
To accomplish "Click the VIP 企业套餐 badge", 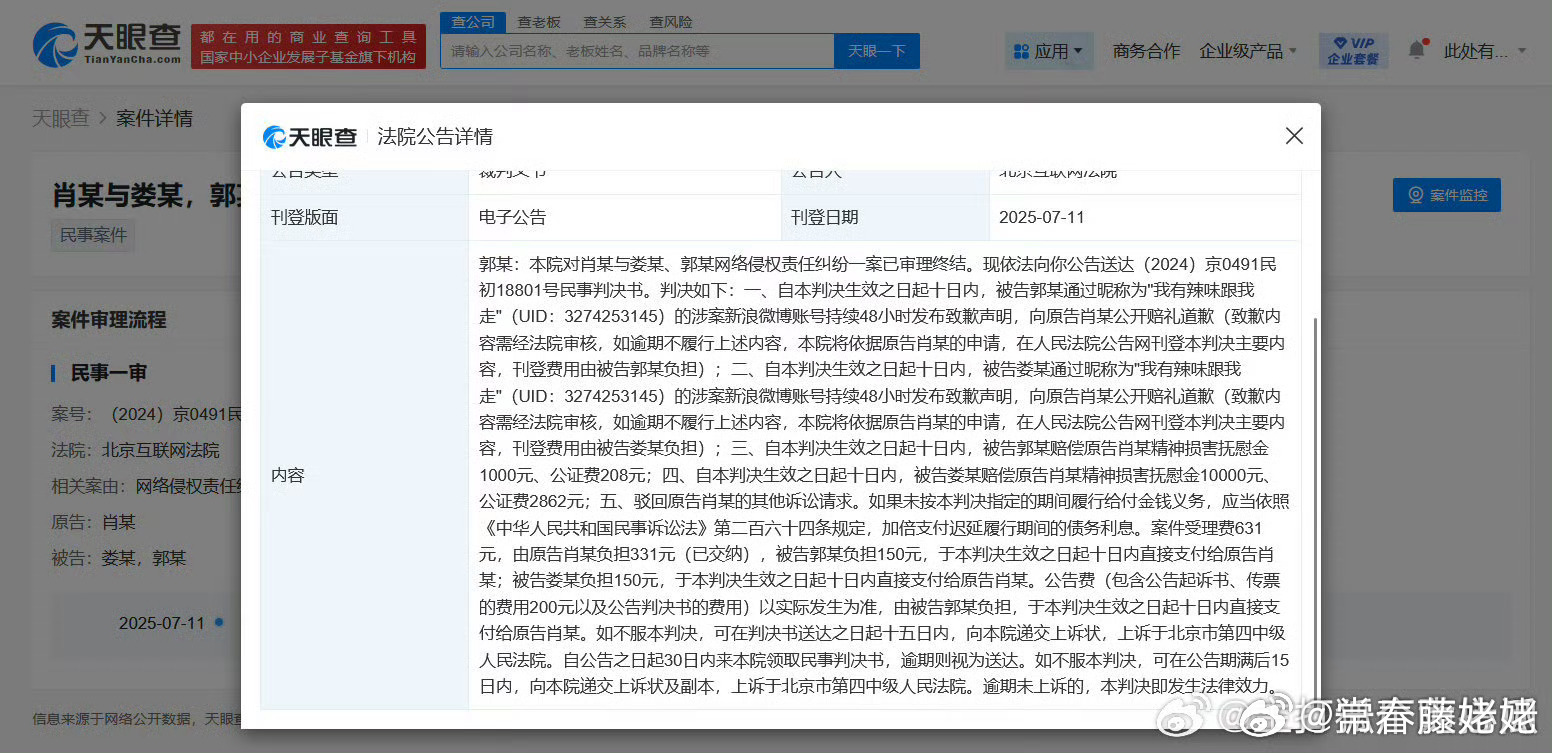I will (1353, 51).
